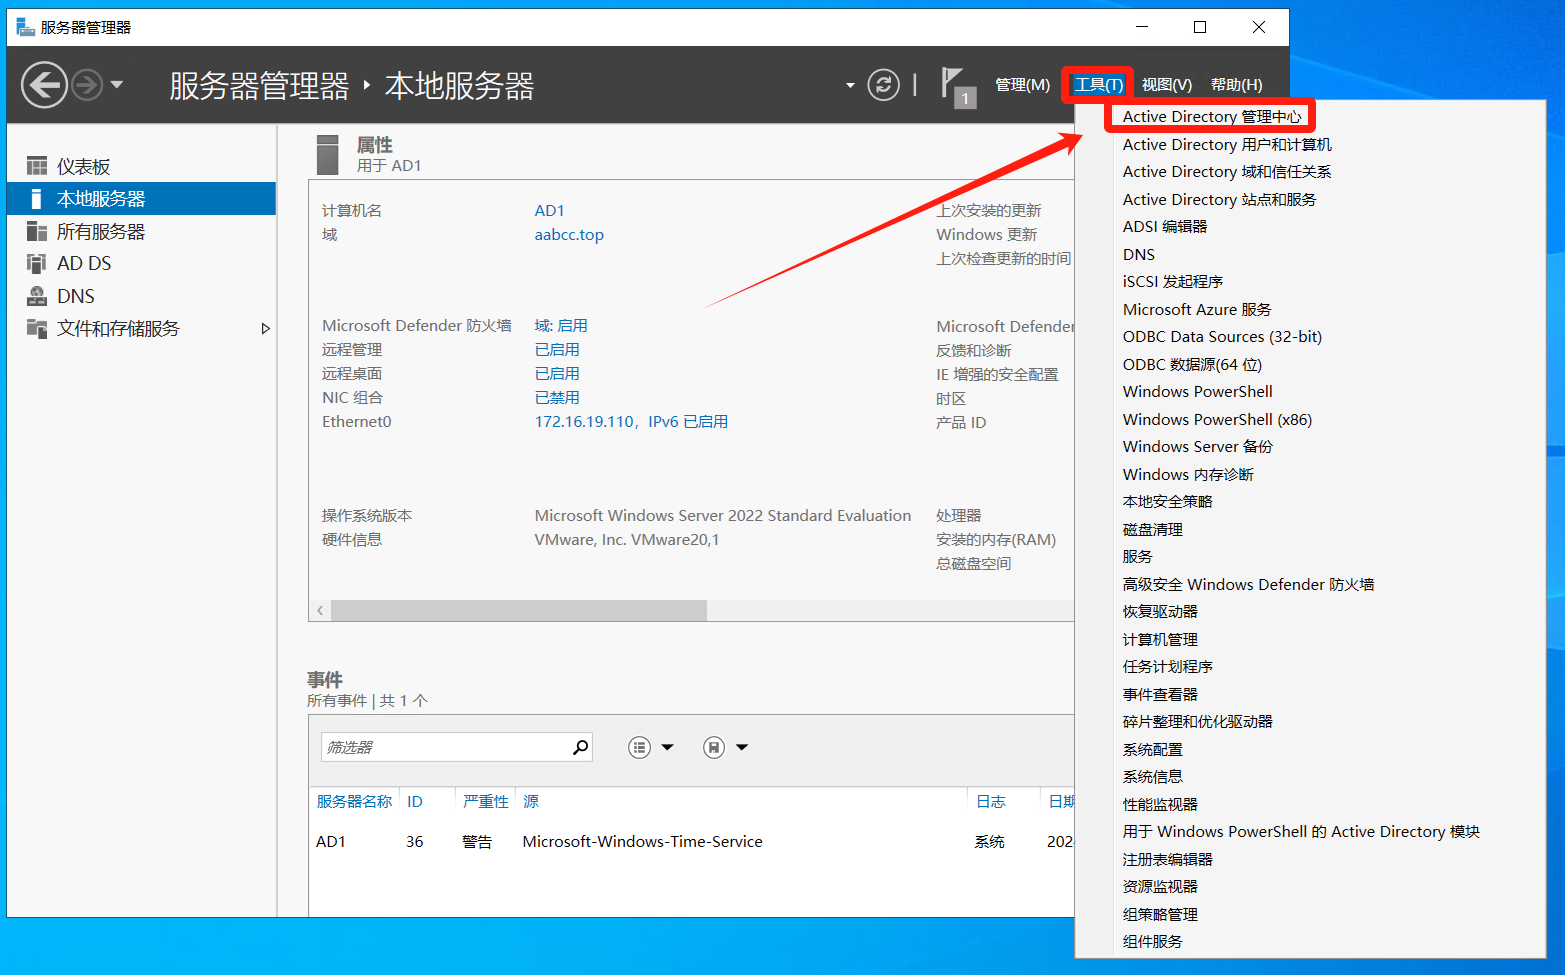Image resolution: width=1565 pixels, height=975 pixels.
Task: Open the 管理(M) menu
Action: (1022, 85)
